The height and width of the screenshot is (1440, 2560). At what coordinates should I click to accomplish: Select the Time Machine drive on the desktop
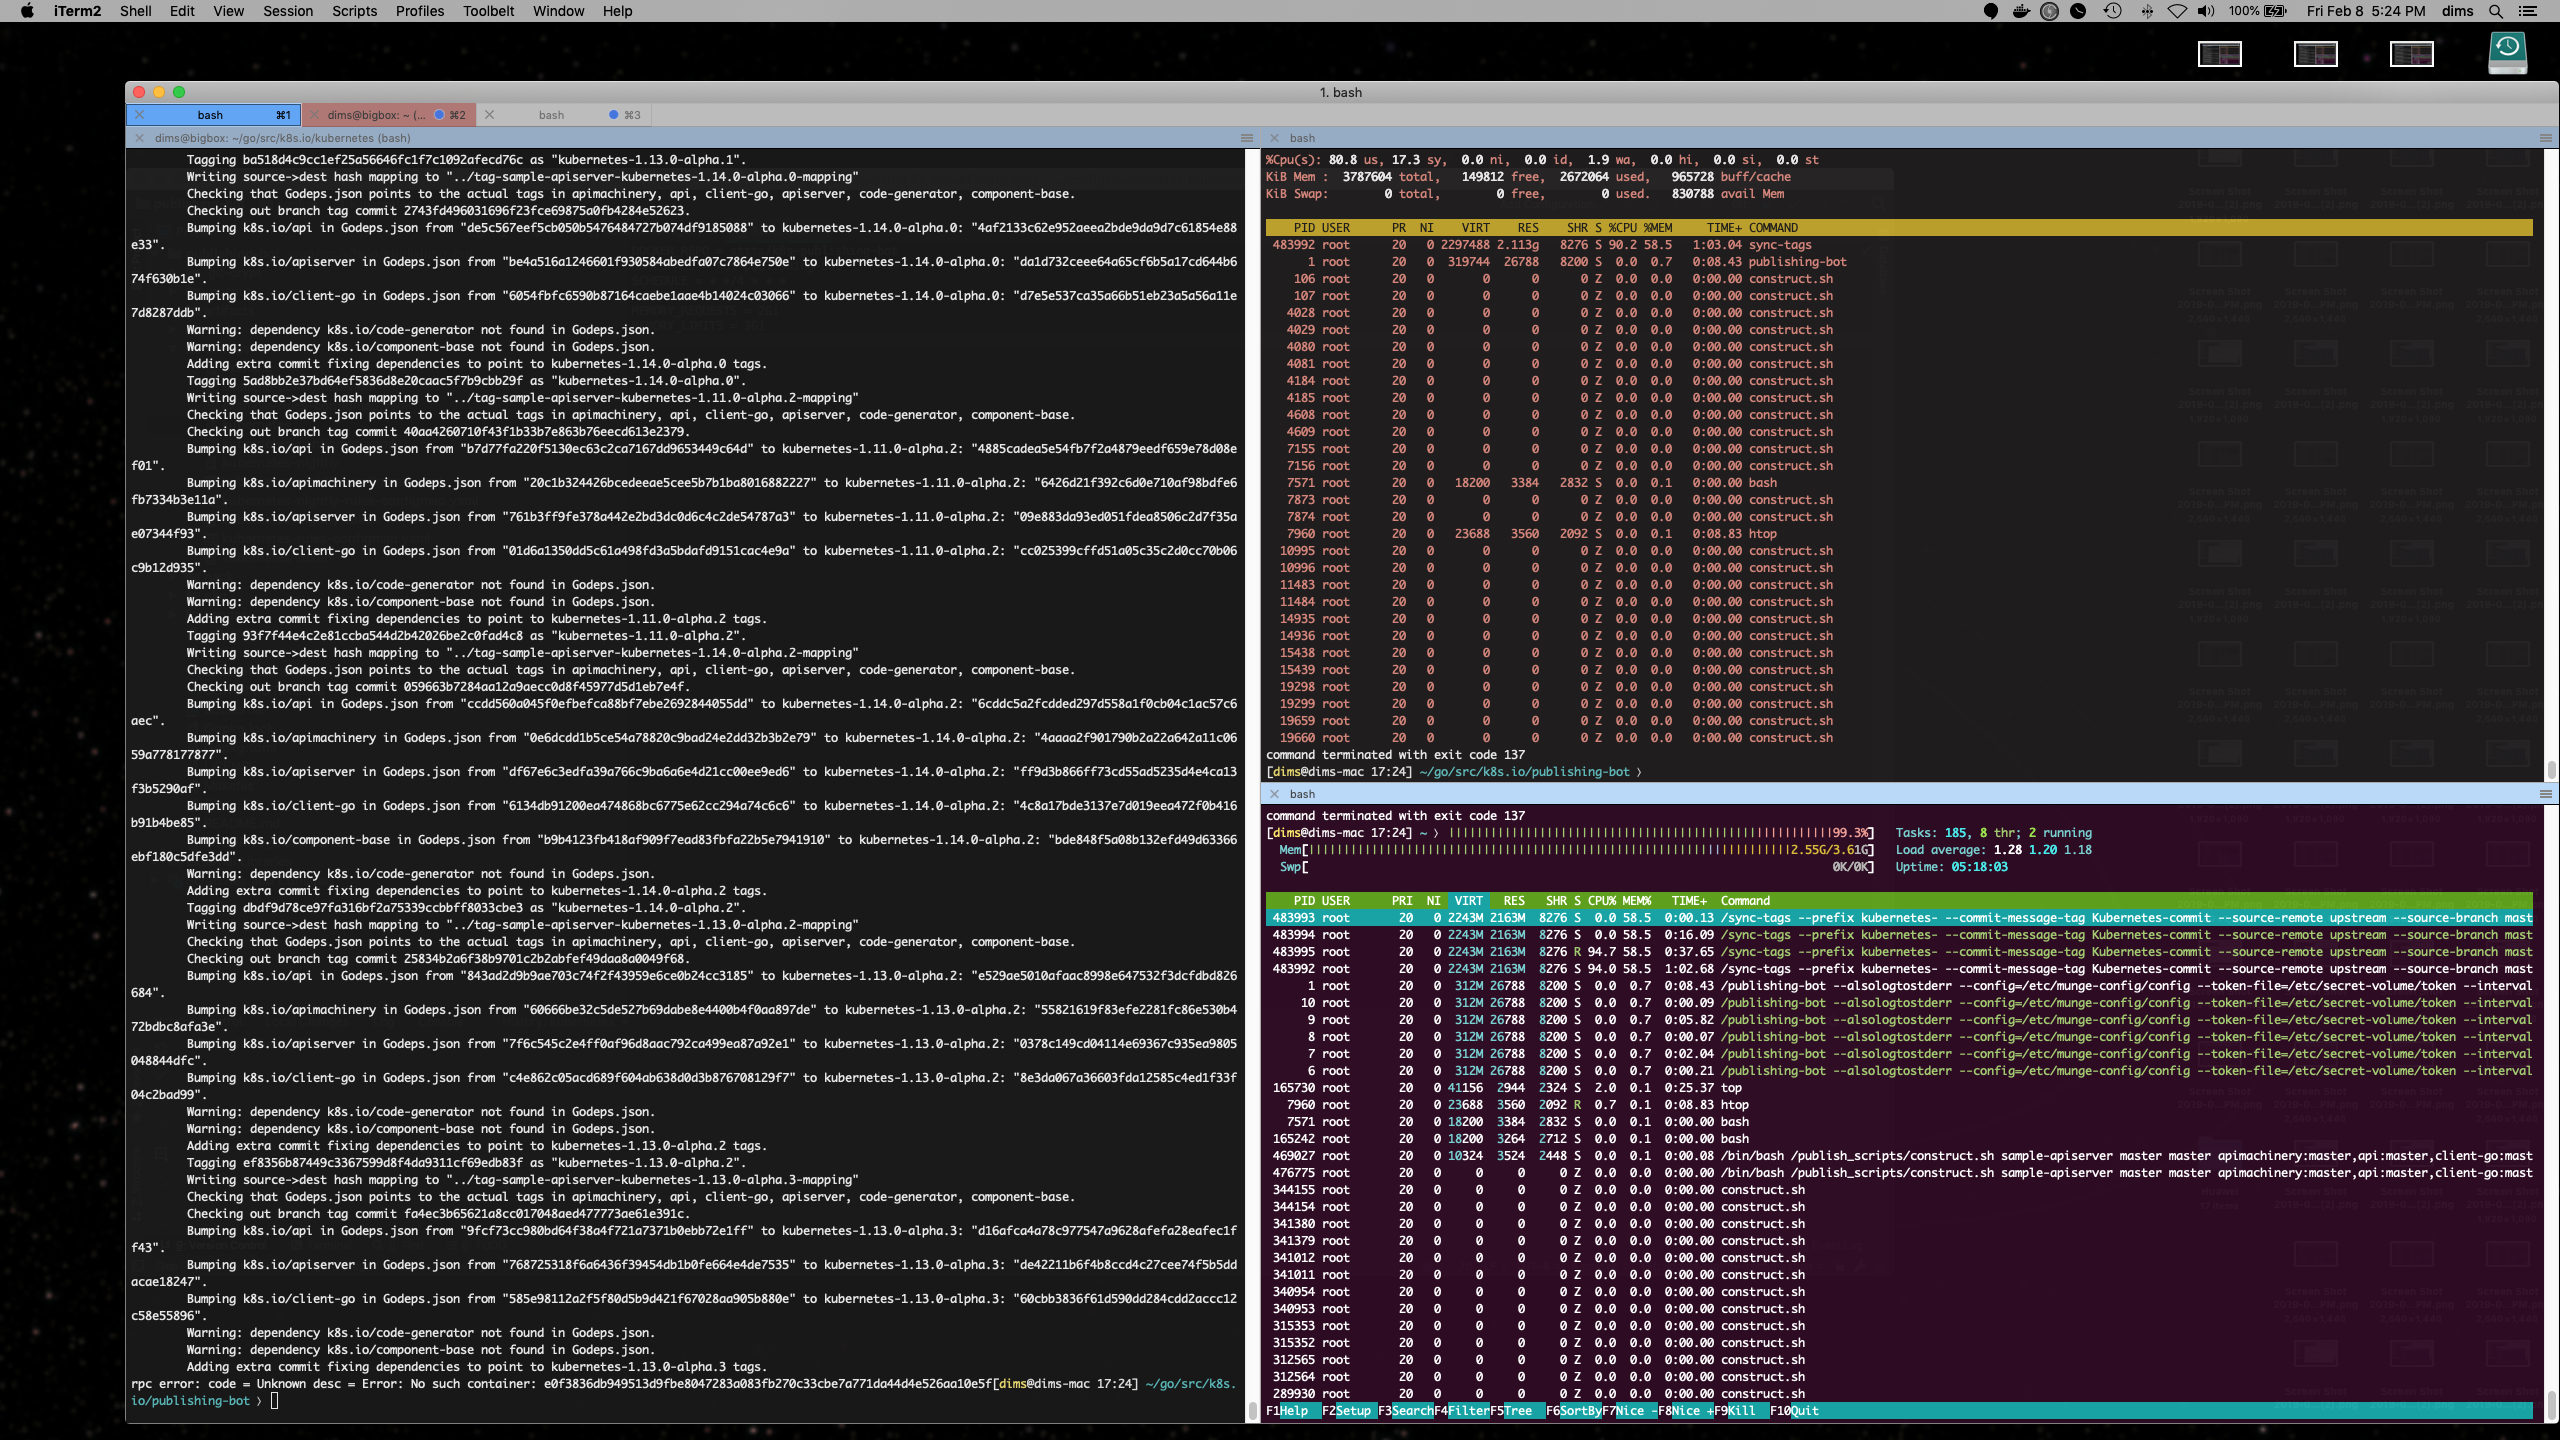2507,52
